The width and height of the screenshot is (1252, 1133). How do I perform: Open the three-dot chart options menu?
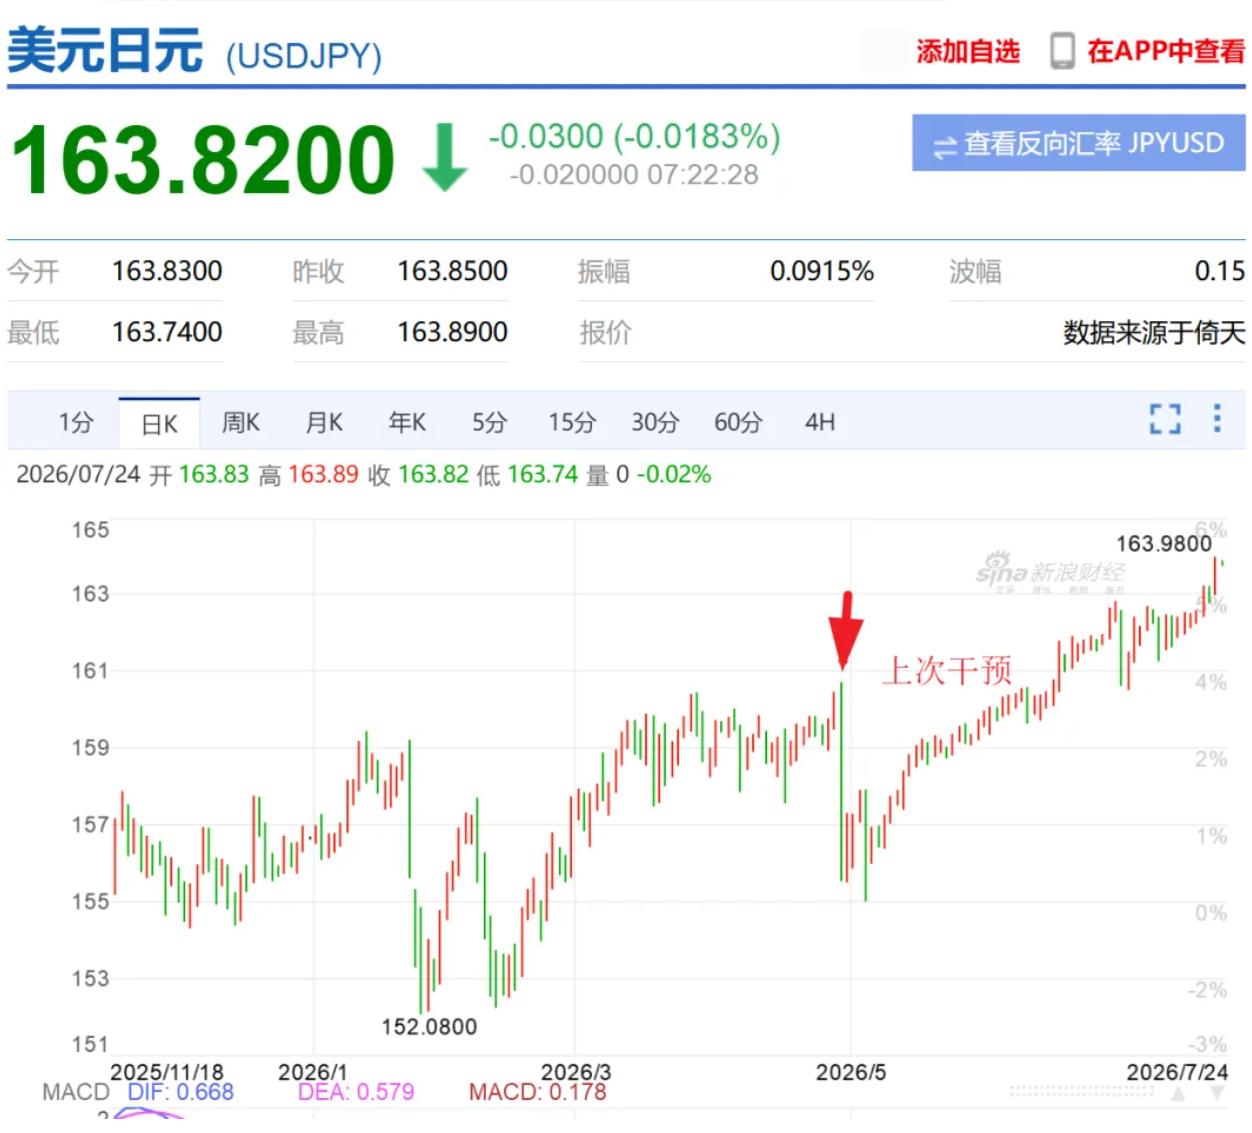click(x=1217, y=418)
